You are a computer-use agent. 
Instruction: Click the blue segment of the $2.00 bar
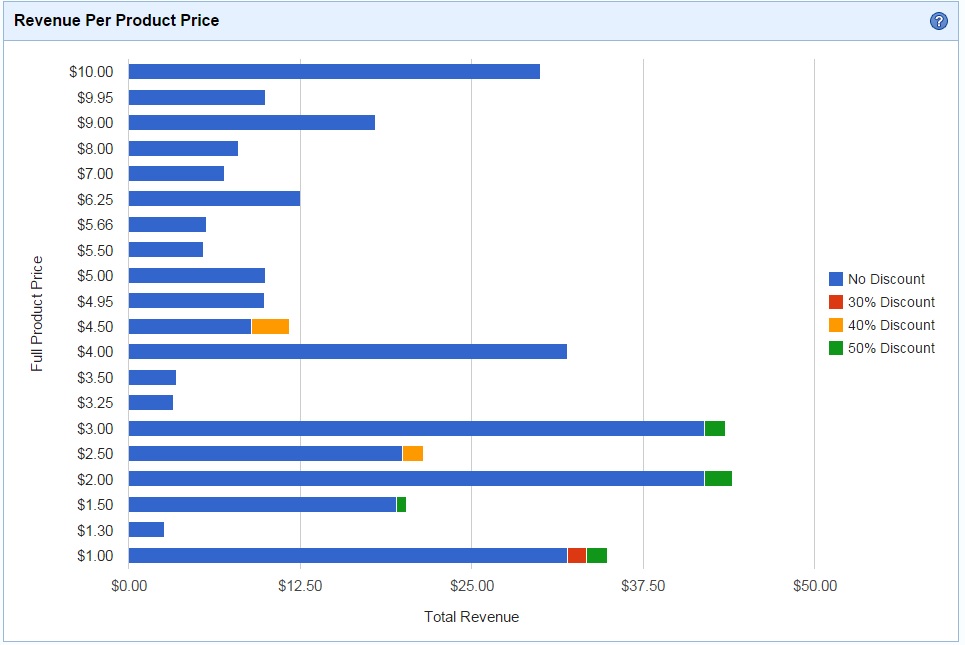(x=417, y=479)
